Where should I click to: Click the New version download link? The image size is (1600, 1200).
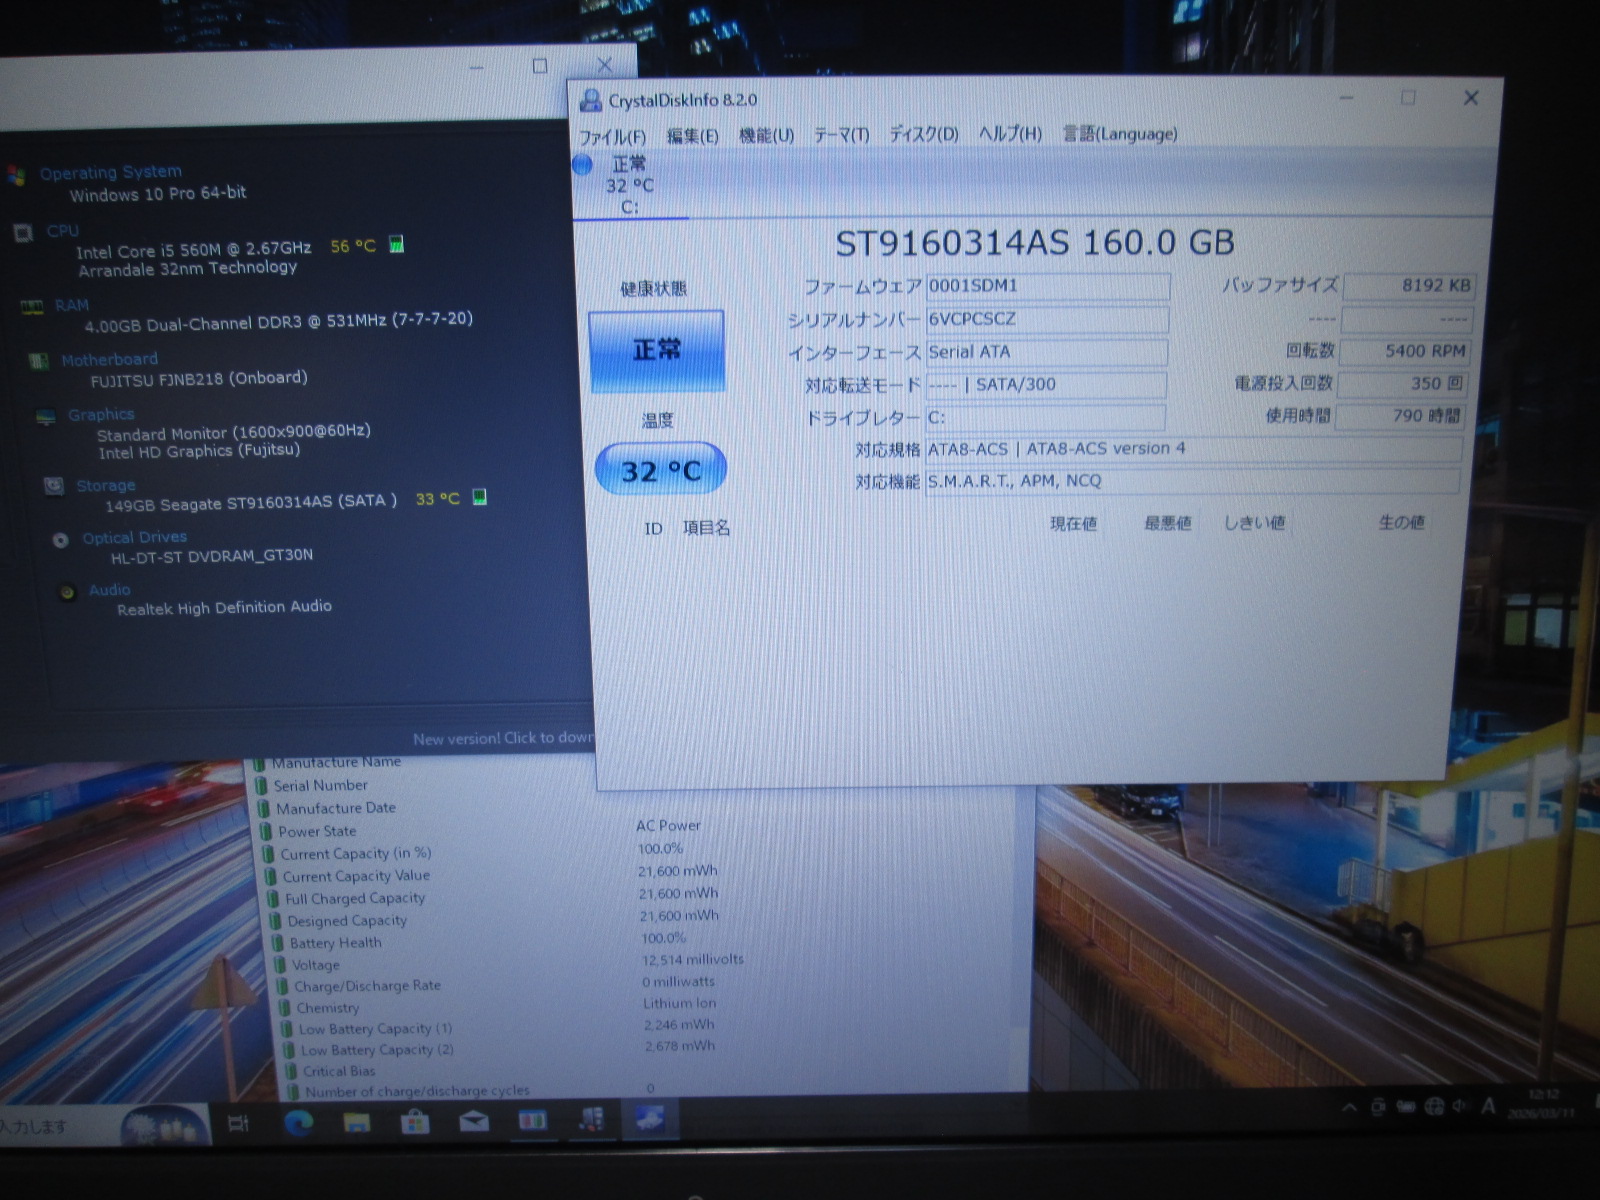[502, 738]
